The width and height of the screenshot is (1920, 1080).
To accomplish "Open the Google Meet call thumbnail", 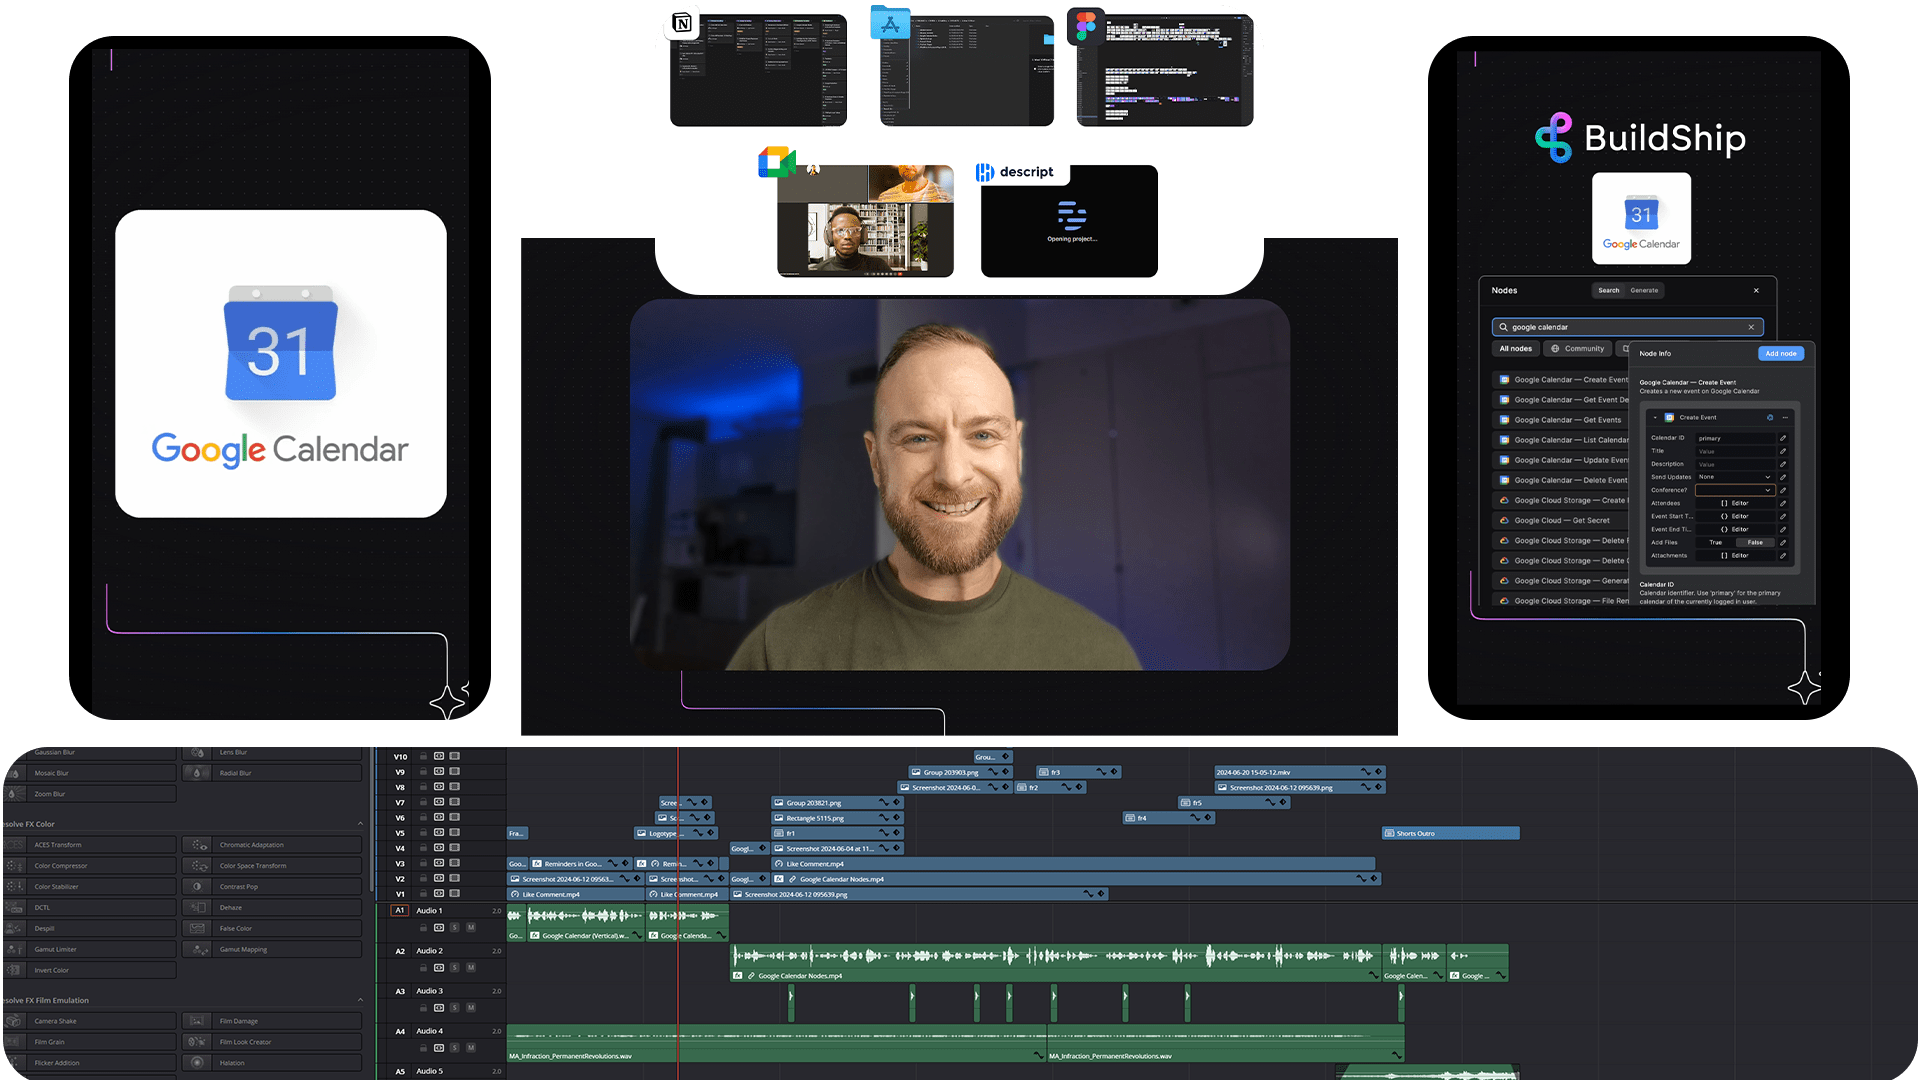I will 865,221.
